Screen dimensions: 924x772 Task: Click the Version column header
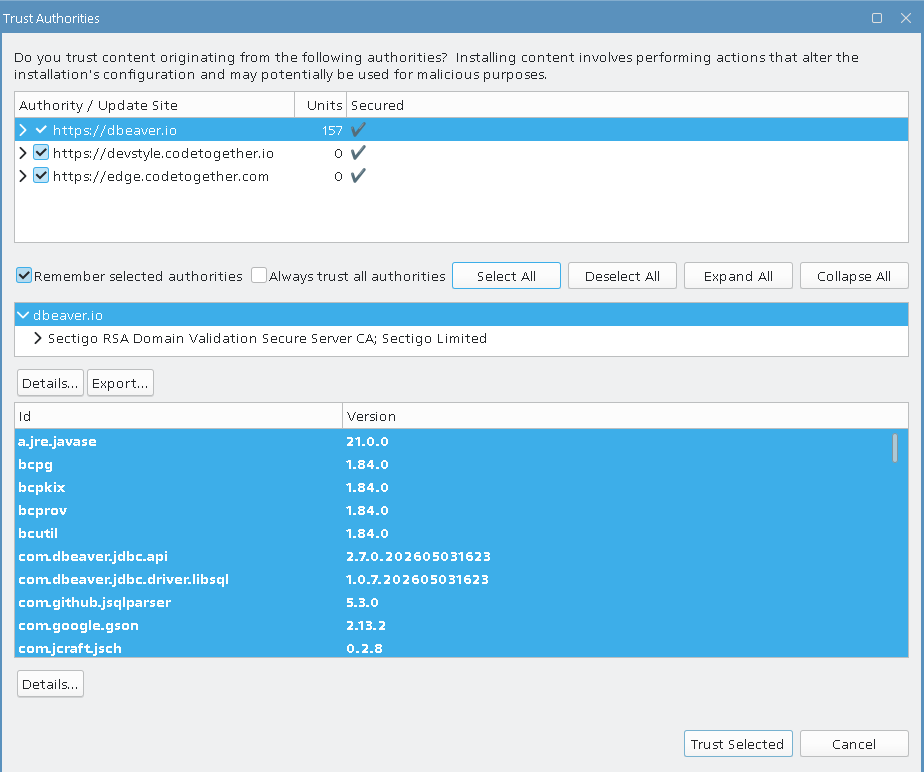(x=625, y=416)
